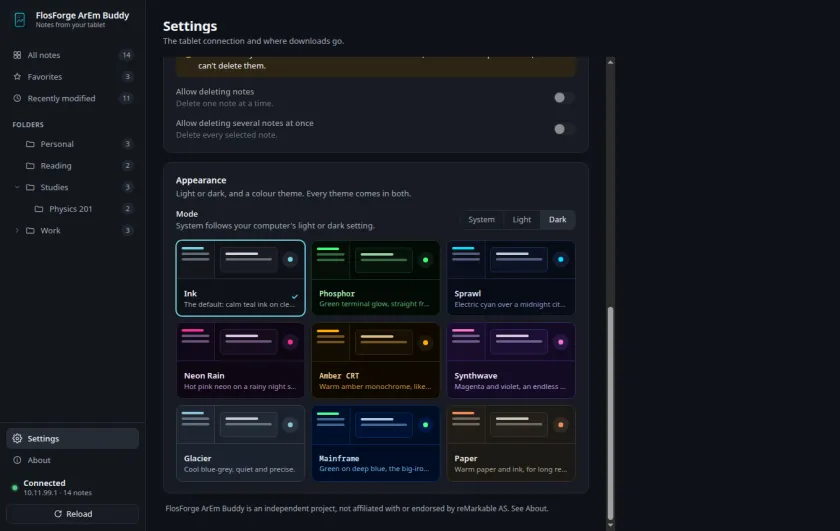Screen dimensions: 840x531
Task: Click the 10.11.99.1 · 14 notes status
Action: [x=57, y=493]
